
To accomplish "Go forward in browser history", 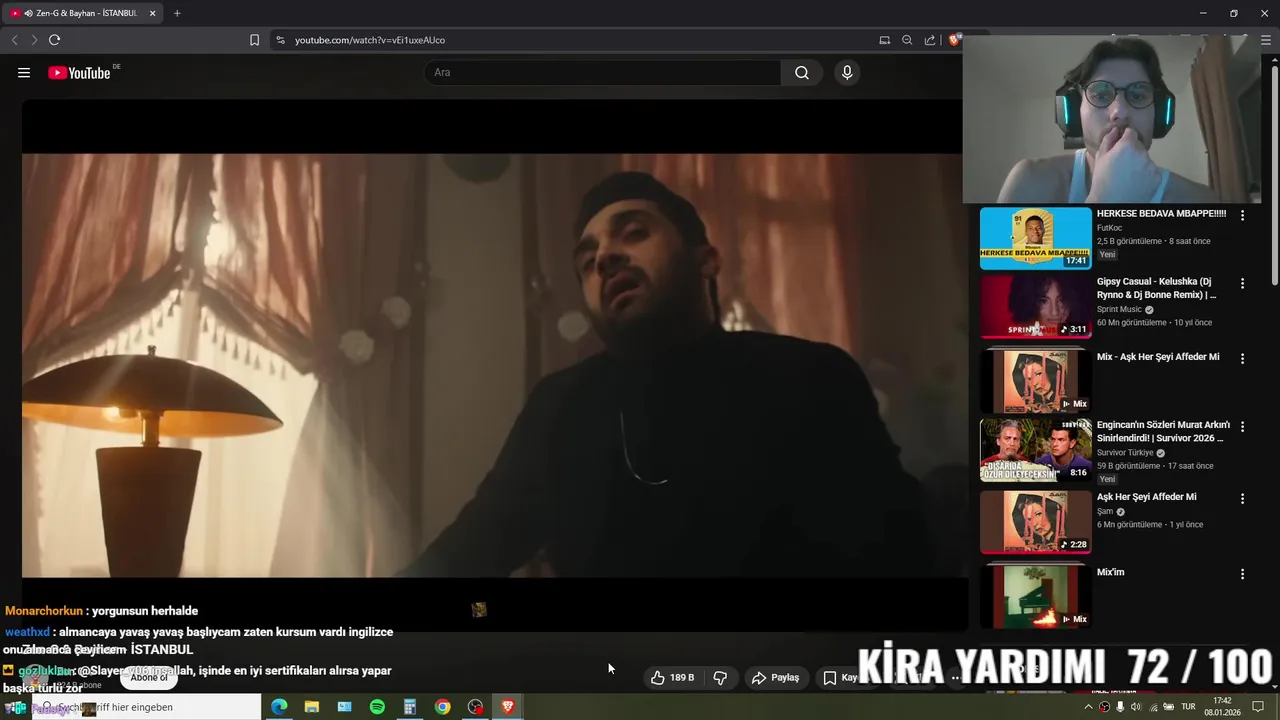I will click(34, 40).
